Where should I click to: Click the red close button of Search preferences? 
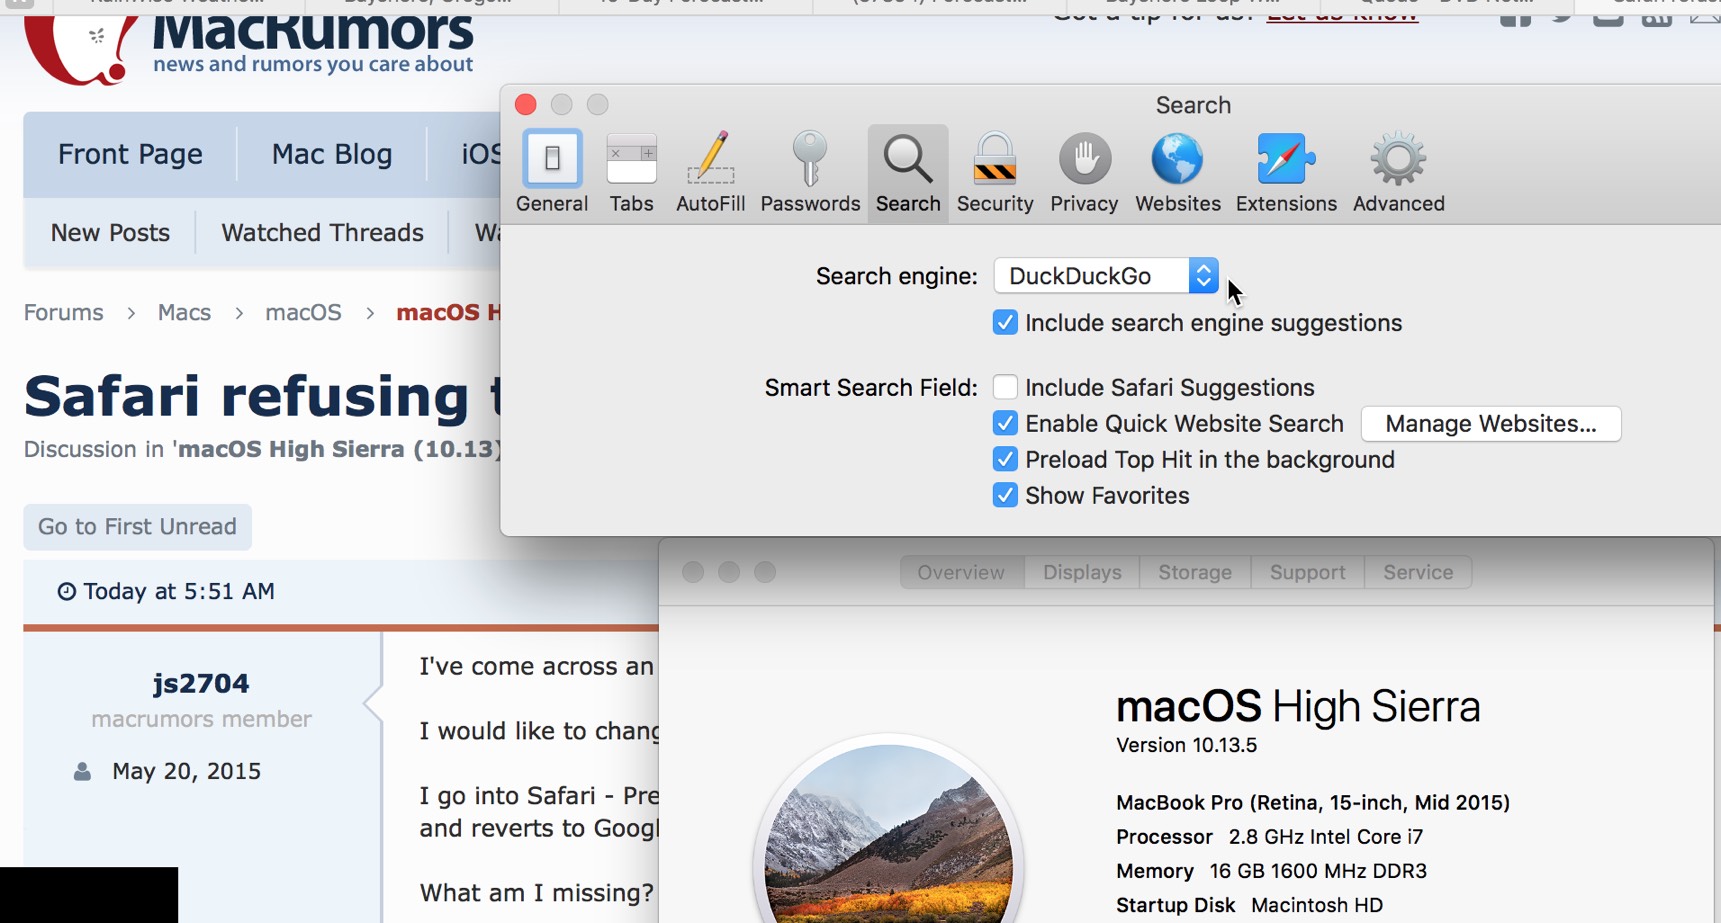click(526, 105)
